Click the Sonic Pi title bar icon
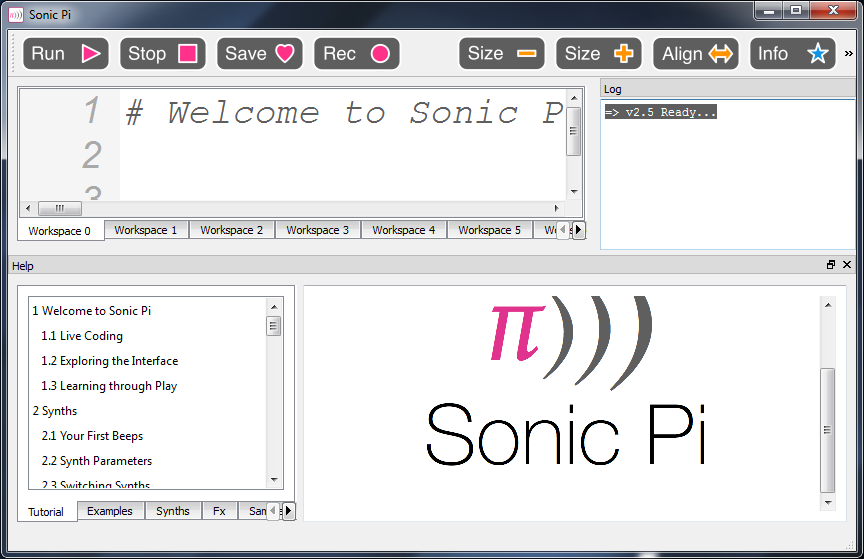864x559 pixels. pyautogui.click(x=16, y=15)
